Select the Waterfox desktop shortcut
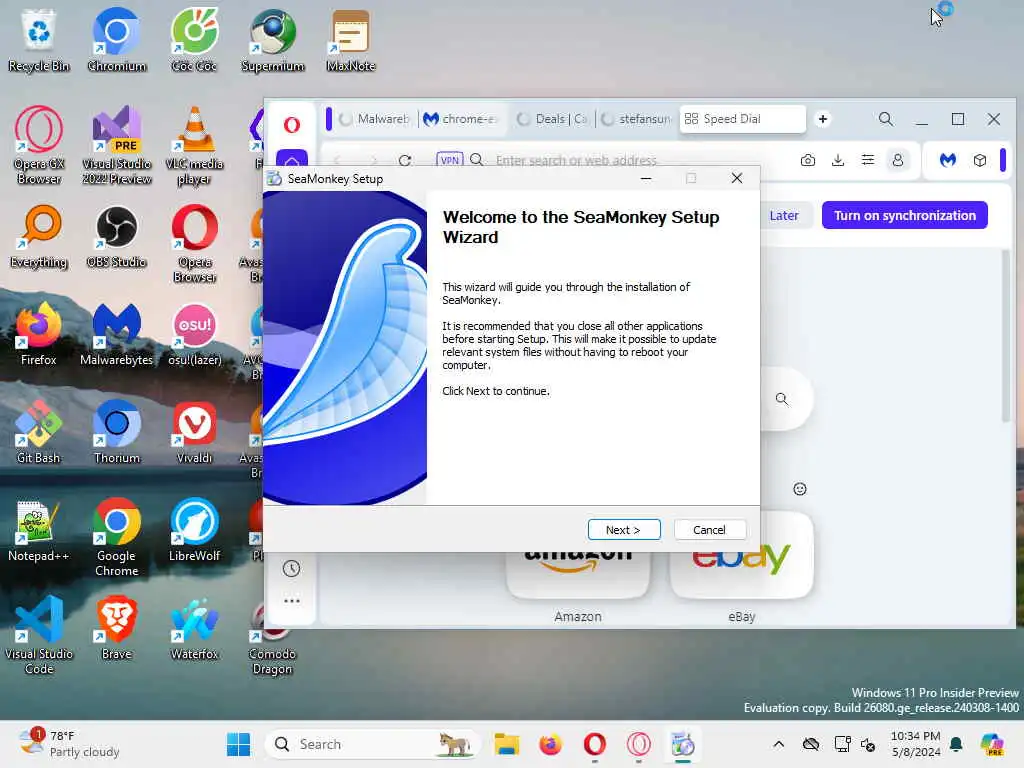The image size is (1024, 768). [195, 628]
